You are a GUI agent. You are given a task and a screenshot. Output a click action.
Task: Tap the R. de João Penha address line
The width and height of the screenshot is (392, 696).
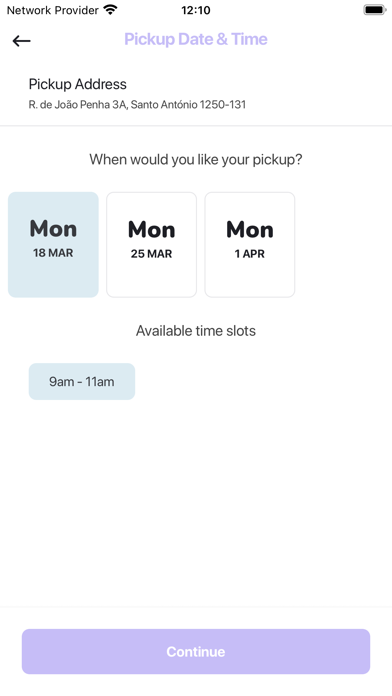point(137,105)
